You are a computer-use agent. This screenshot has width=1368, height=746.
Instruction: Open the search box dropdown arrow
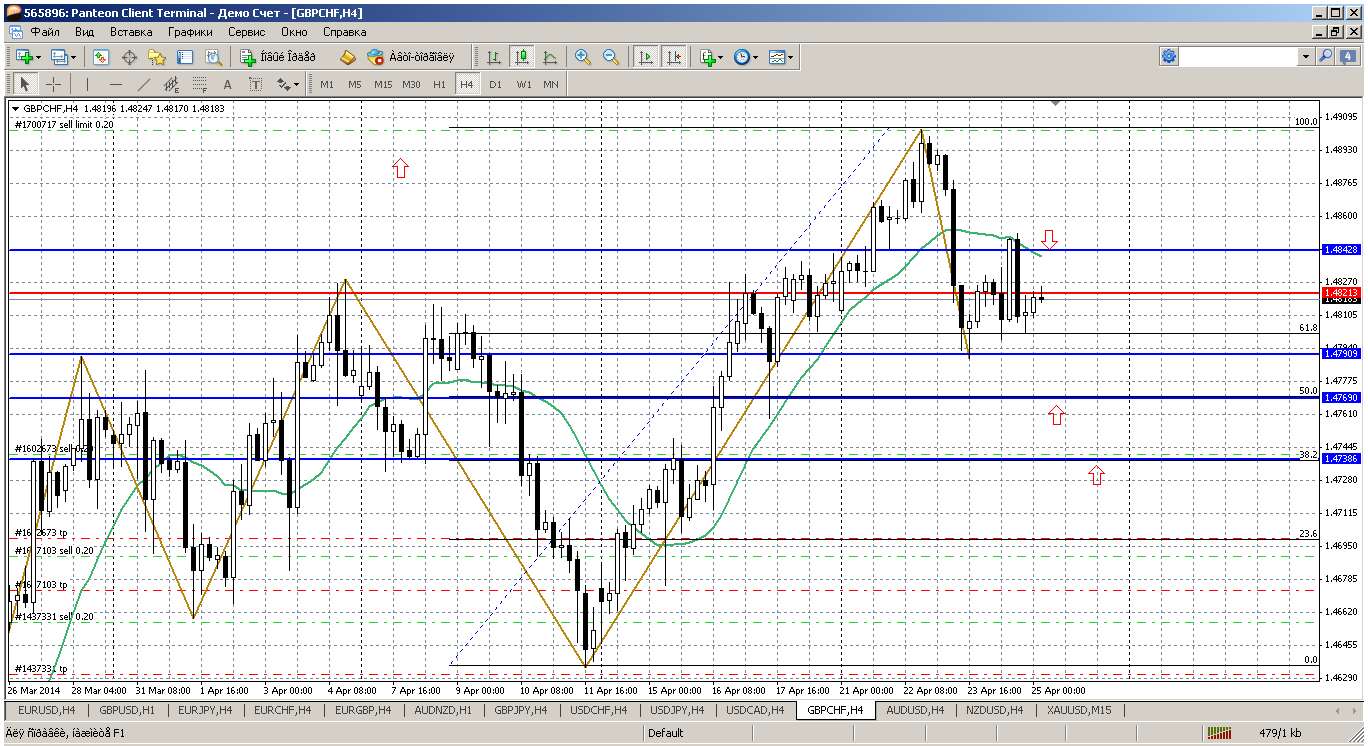(1305, 57)
